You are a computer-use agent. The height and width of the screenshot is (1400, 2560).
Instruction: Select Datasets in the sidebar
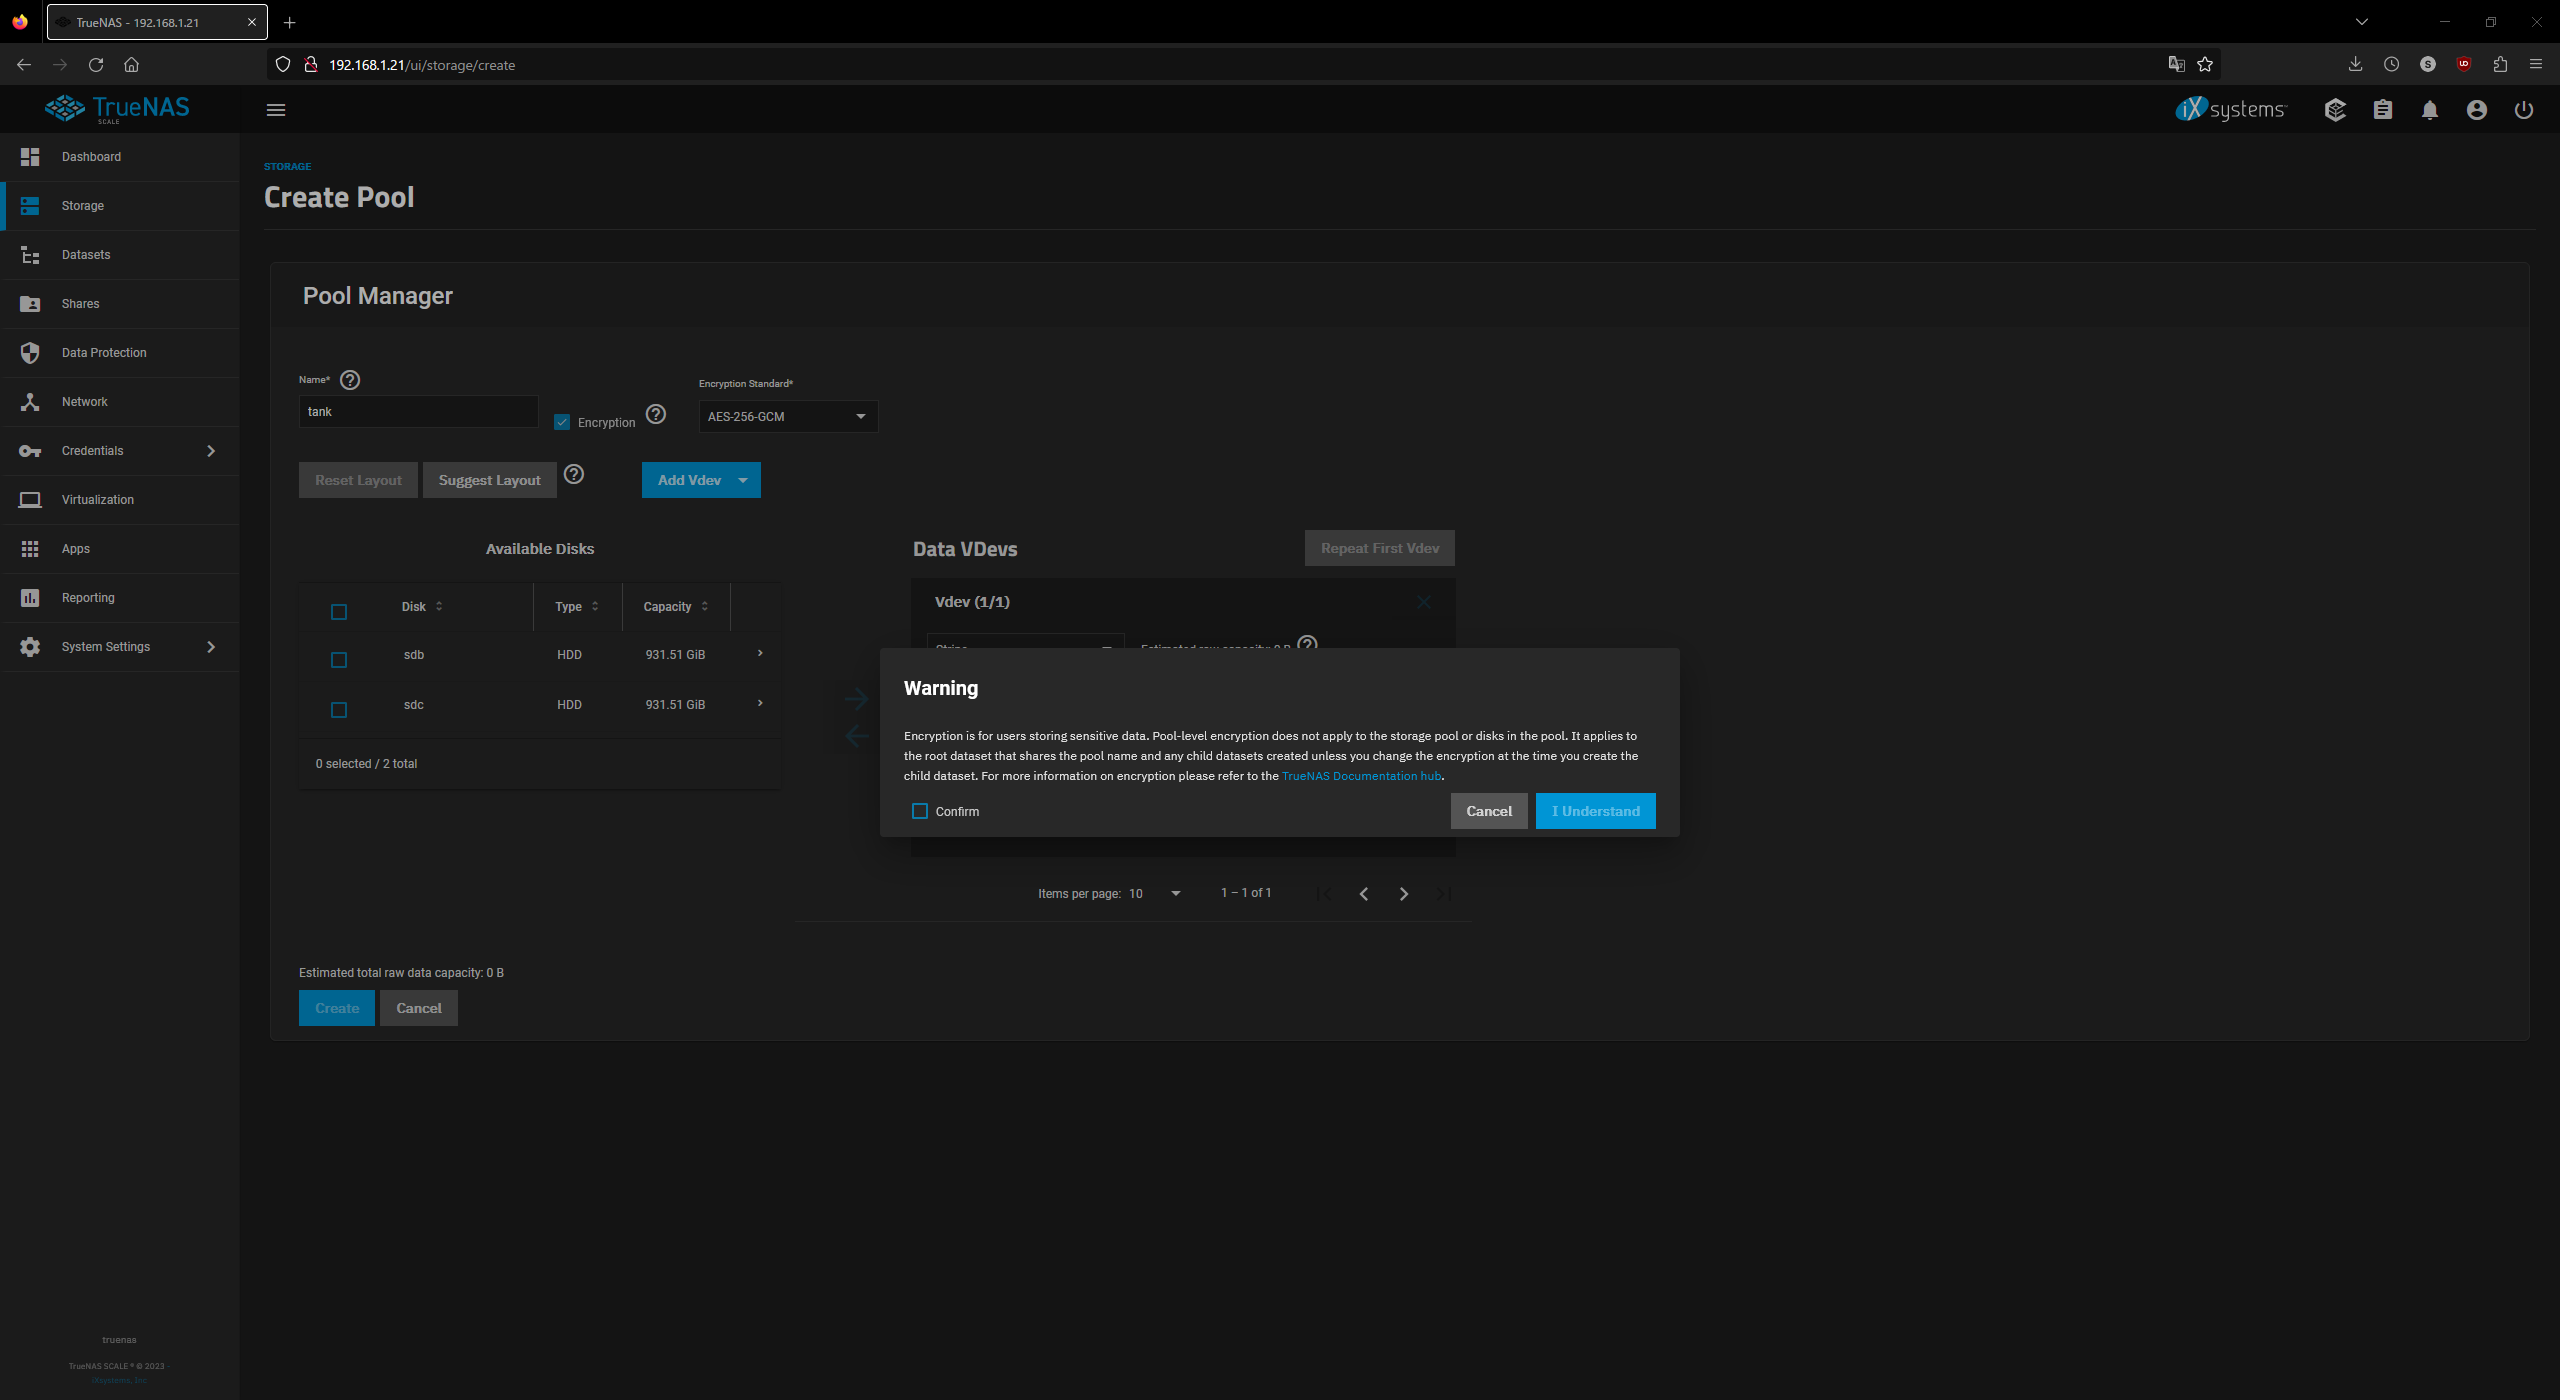[x=86, y=255]
